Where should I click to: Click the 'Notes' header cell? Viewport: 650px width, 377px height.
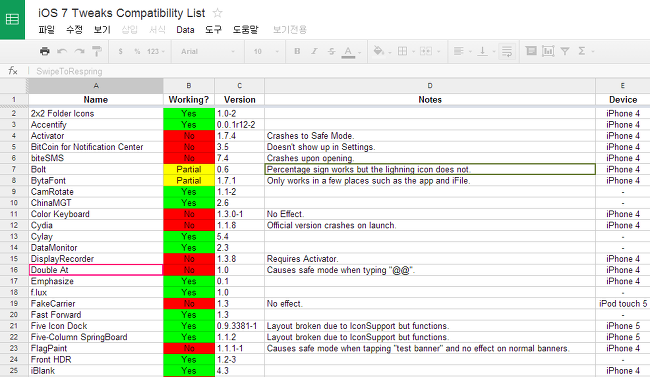pos(430,100)
